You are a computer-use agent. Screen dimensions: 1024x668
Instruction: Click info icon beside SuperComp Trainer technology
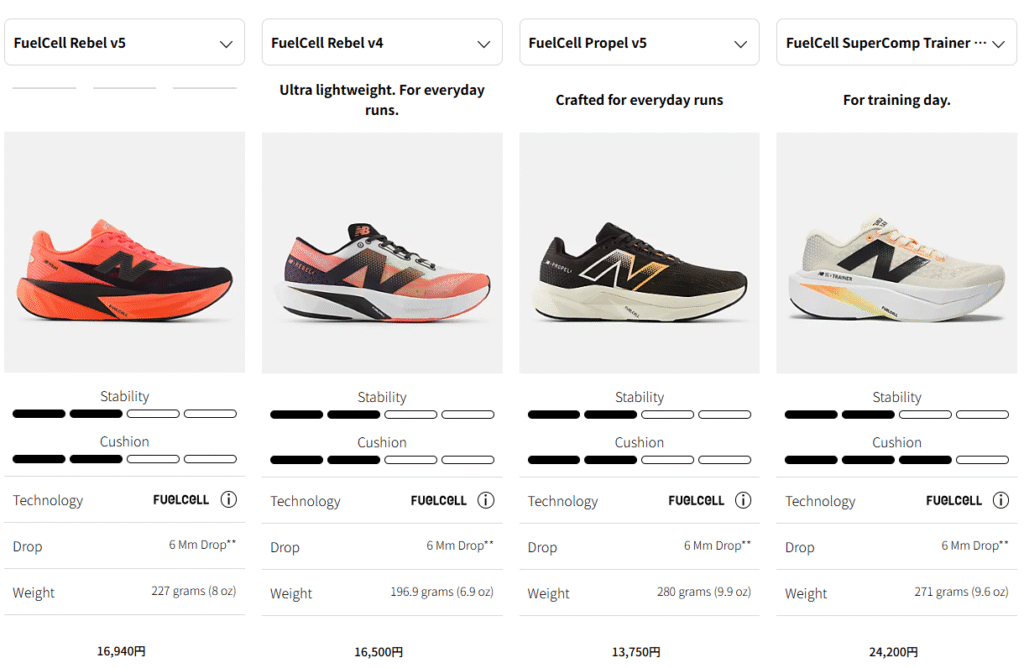(x=1000, y=500)
